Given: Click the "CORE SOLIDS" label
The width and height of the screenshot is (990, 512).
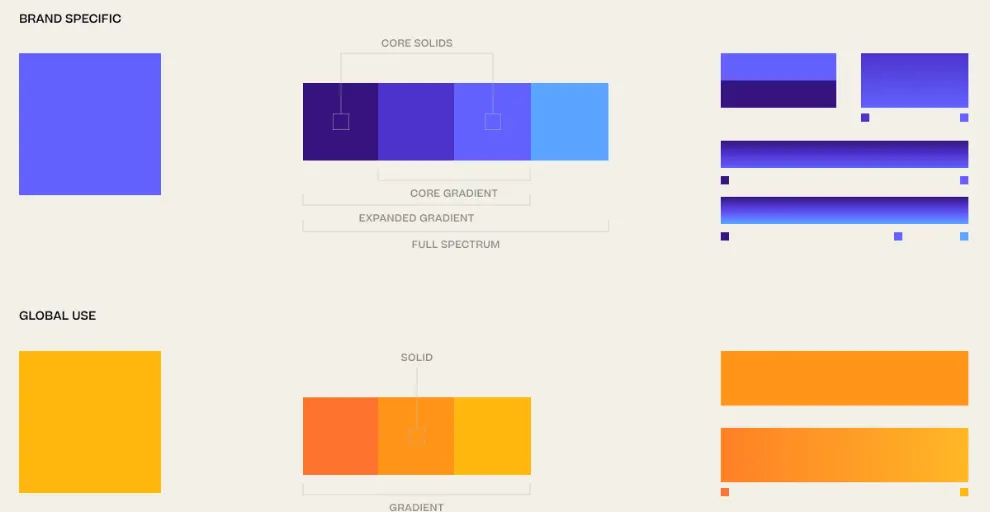Looking at the screenshot, I should coord(417,44).
